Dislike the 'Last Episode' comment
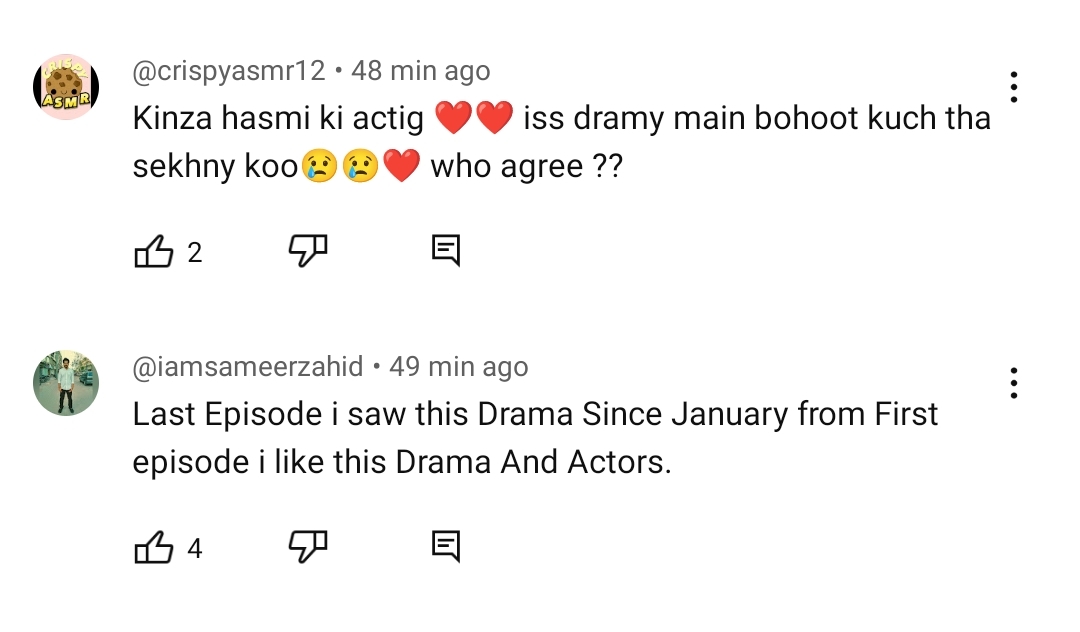The height and width of the screenshot is (632, 1080). (x=308, y=546)
